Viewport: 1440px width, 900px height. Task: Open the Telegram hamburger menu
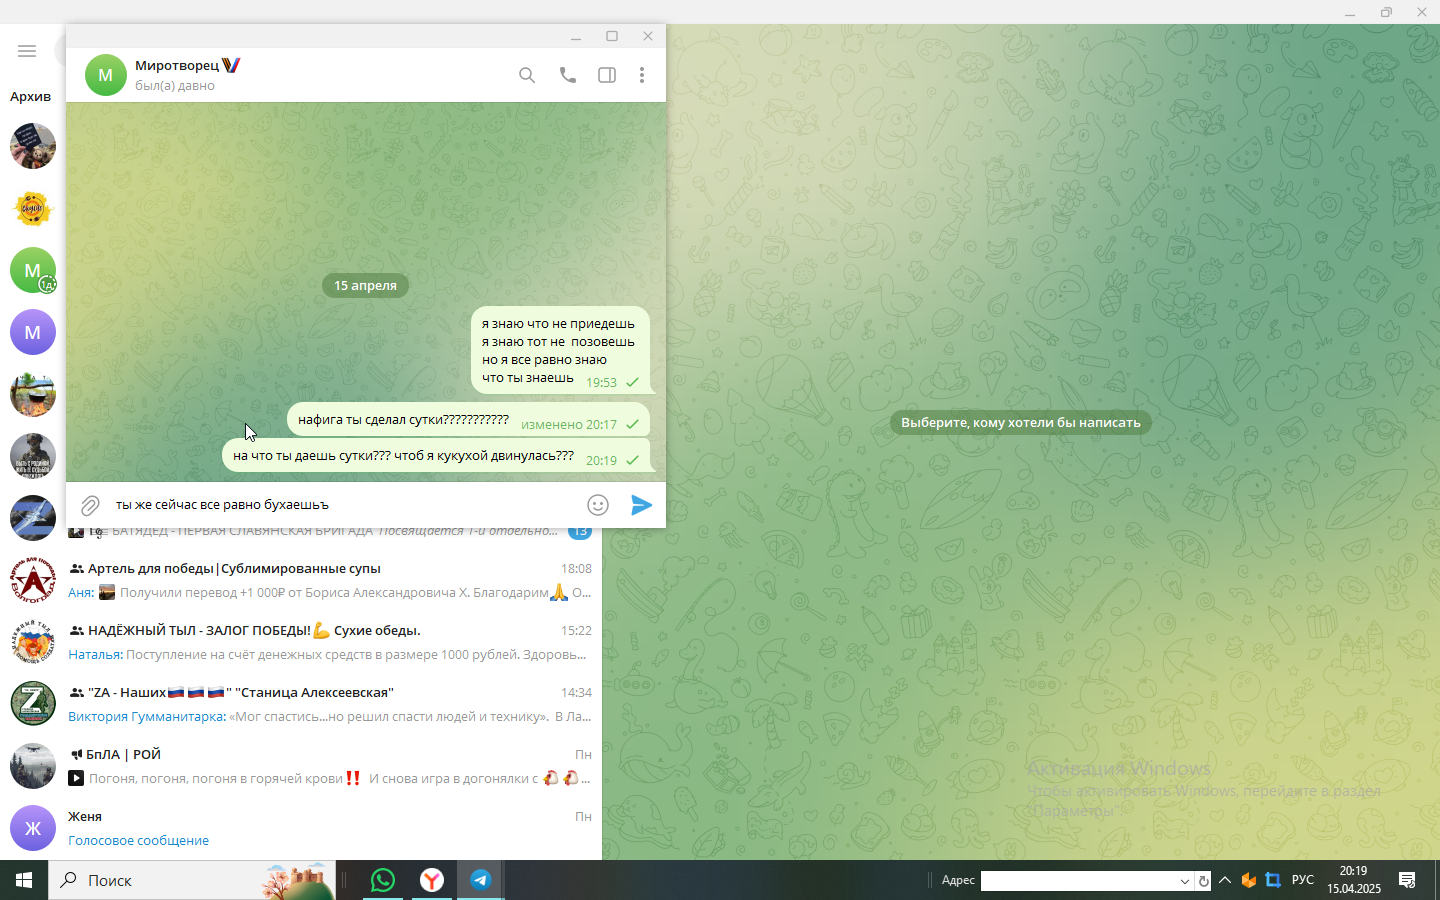27,51
